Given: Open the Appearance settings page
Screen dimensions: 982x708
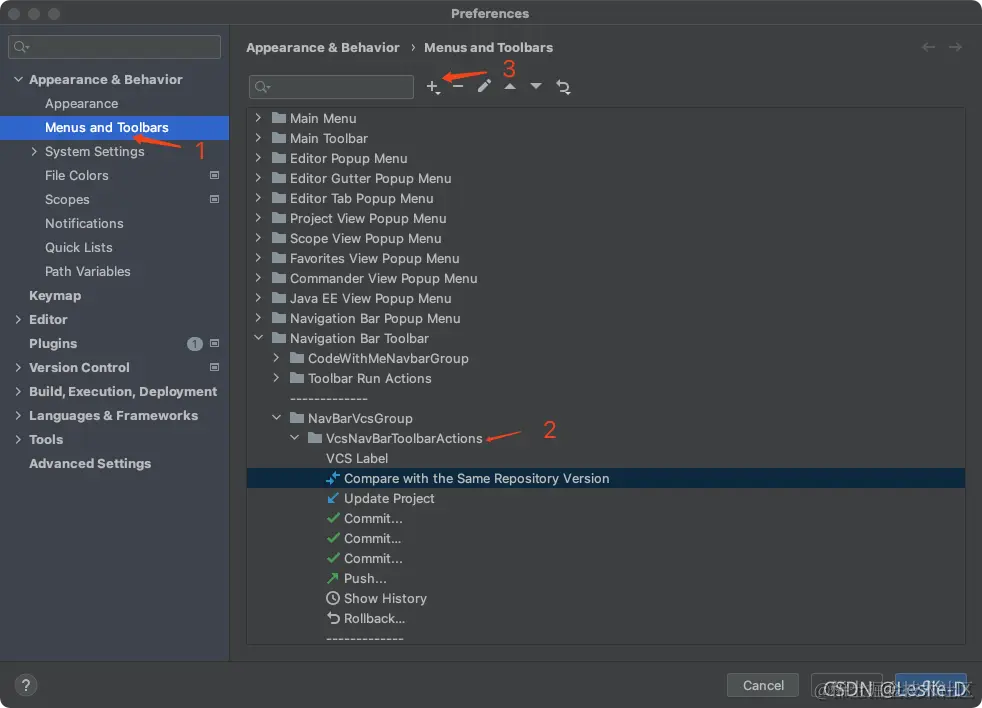Looking at the screenshot, I should pos(81,103).
